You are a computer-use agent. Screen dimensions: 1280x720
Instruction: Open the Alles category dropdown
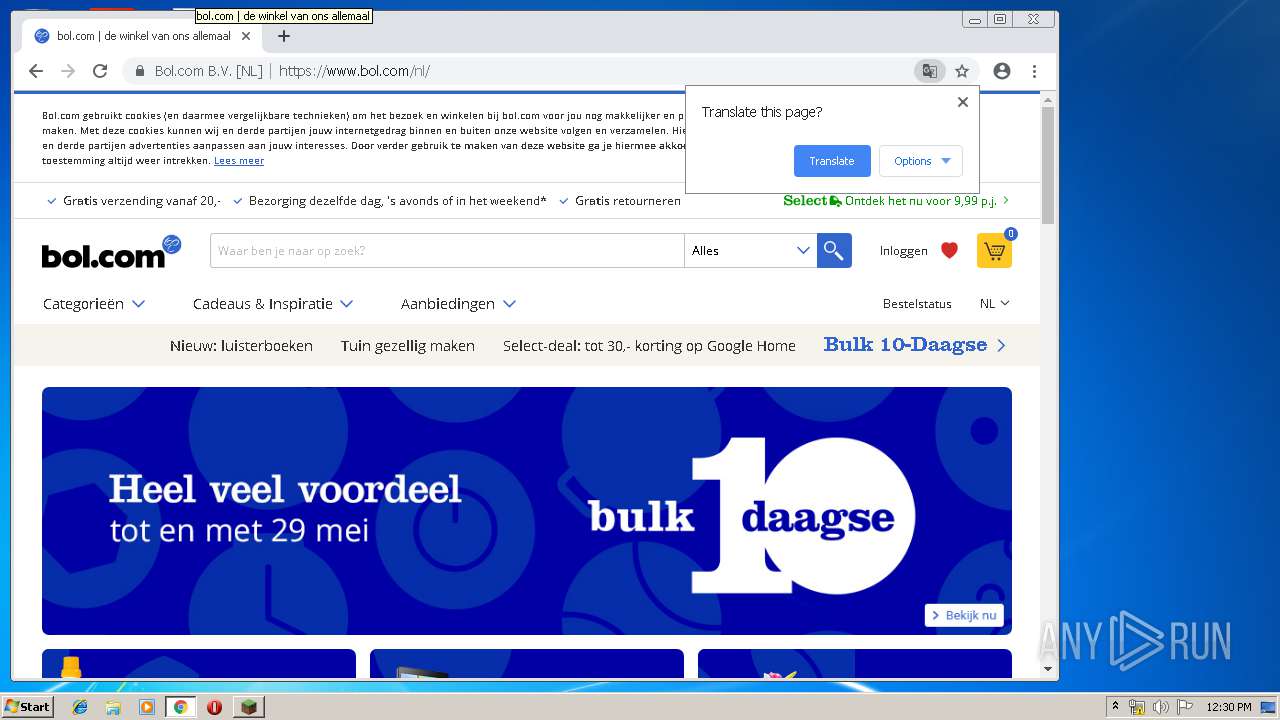(x=750, y=250)
